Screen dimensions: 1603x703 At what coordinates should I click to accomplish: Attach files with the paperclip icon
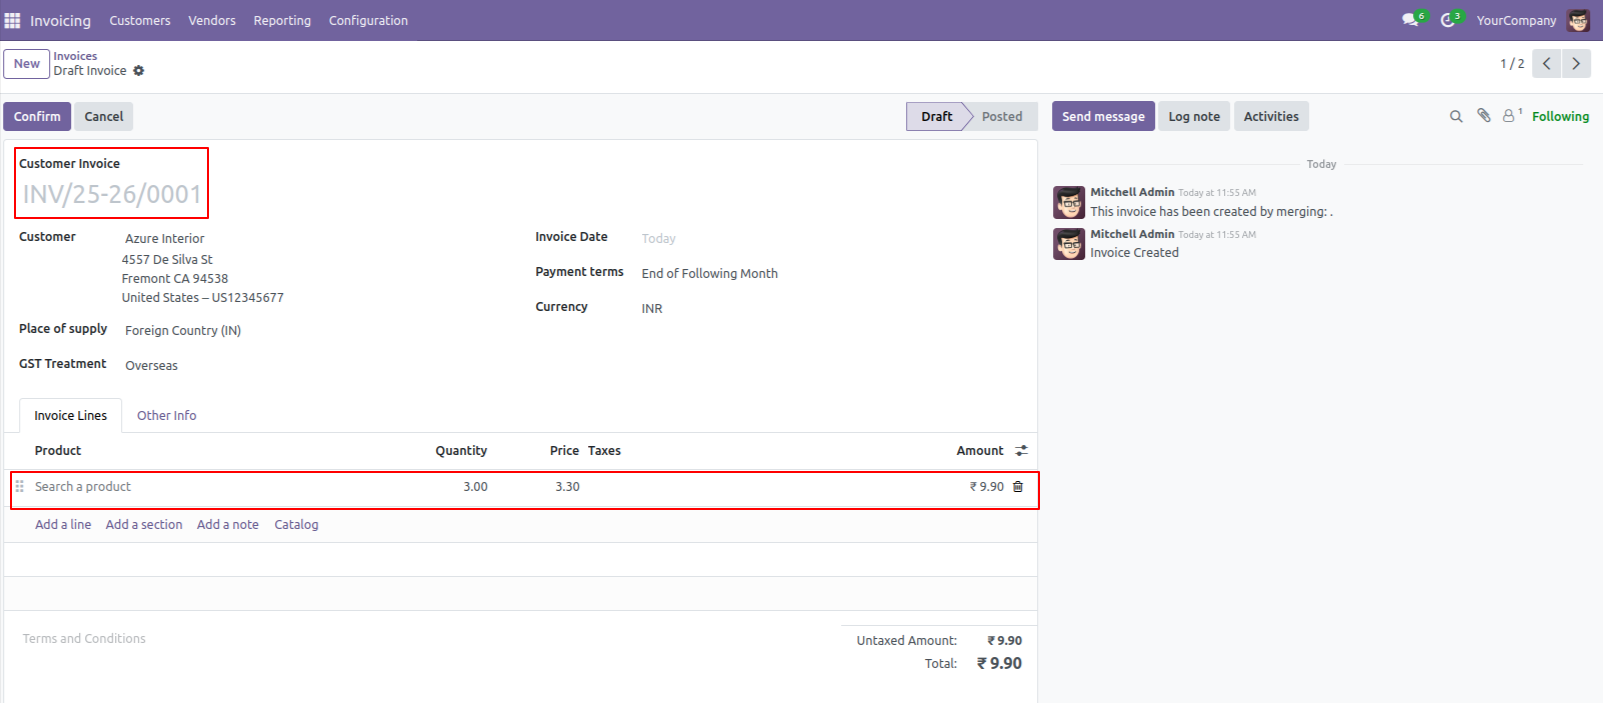click(x=1484, y=116)
